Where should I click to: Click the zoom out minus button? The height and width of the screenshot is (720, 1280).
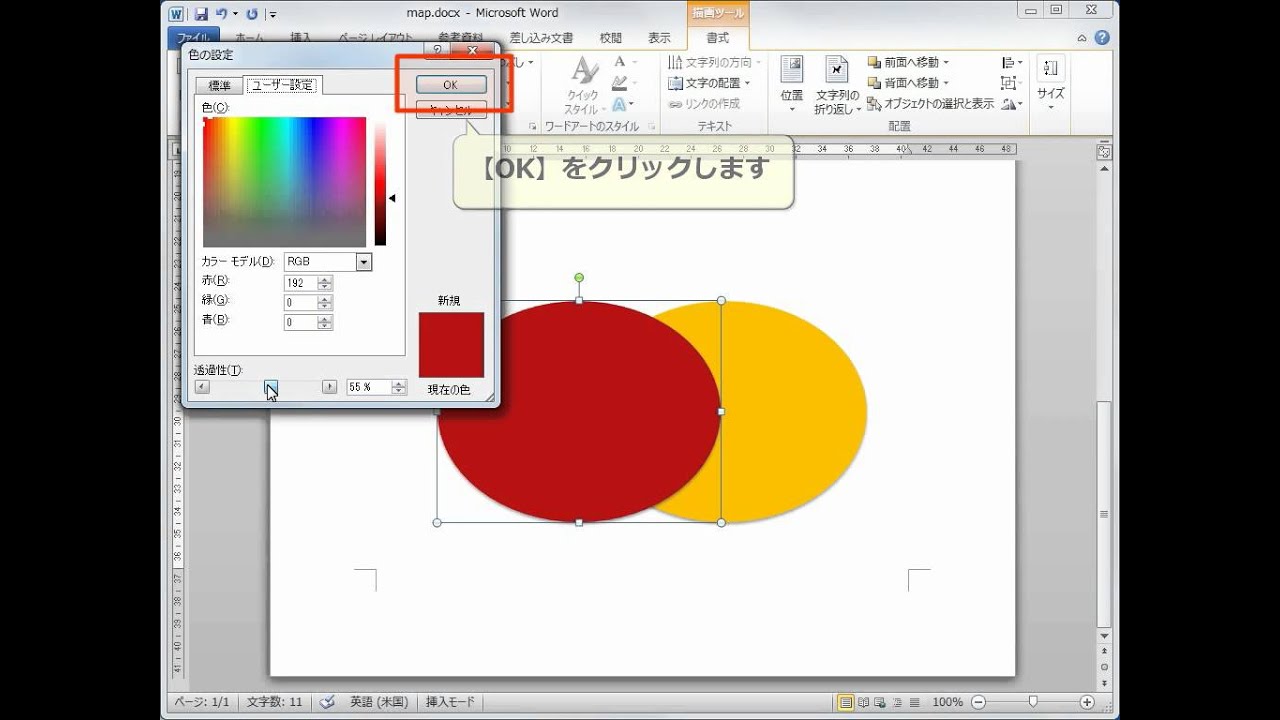pyautogui.click(x=979, y=702)
